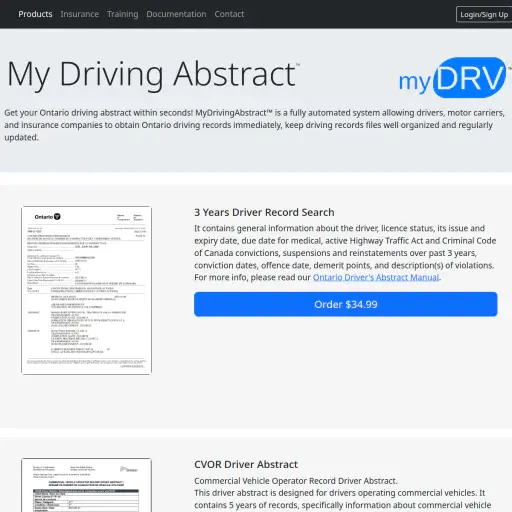
Task: Open the Ontario Driver's Abstract Manual link
Action: click(x=376, y=277)
